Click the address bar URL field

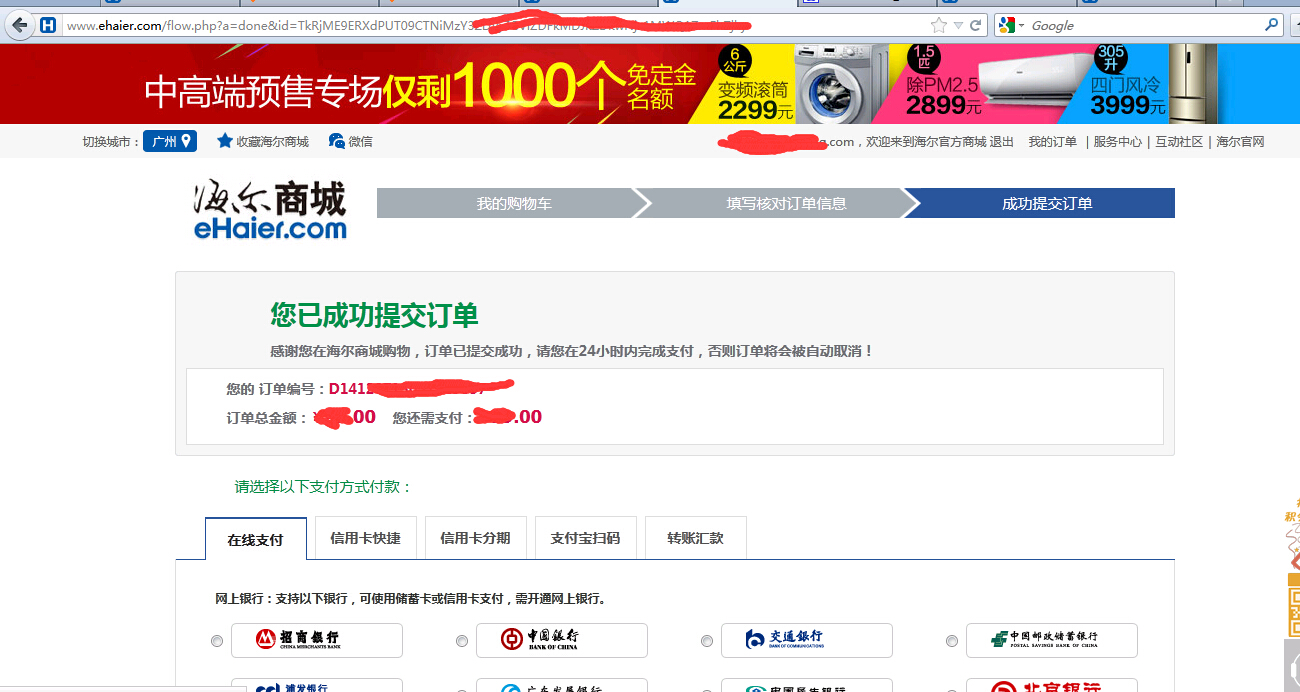coord(494,25)
